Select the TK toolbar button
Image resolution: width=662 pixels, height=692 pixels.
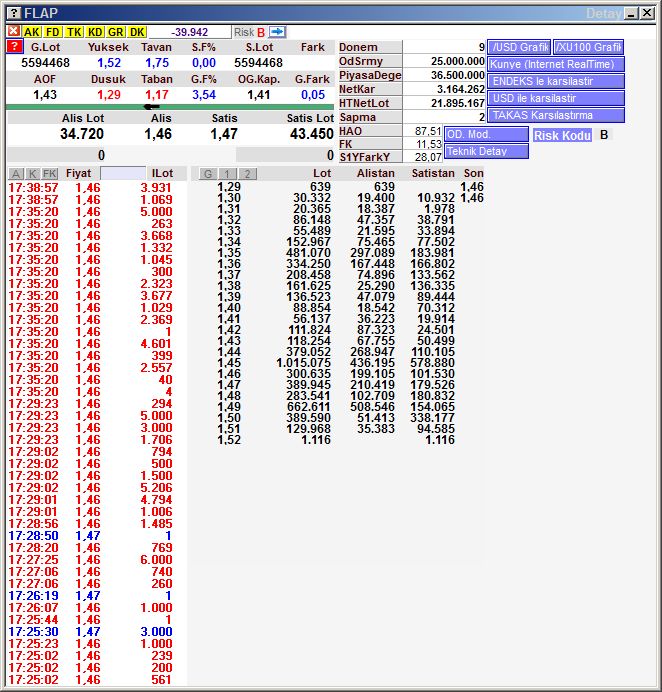(74, 32)
